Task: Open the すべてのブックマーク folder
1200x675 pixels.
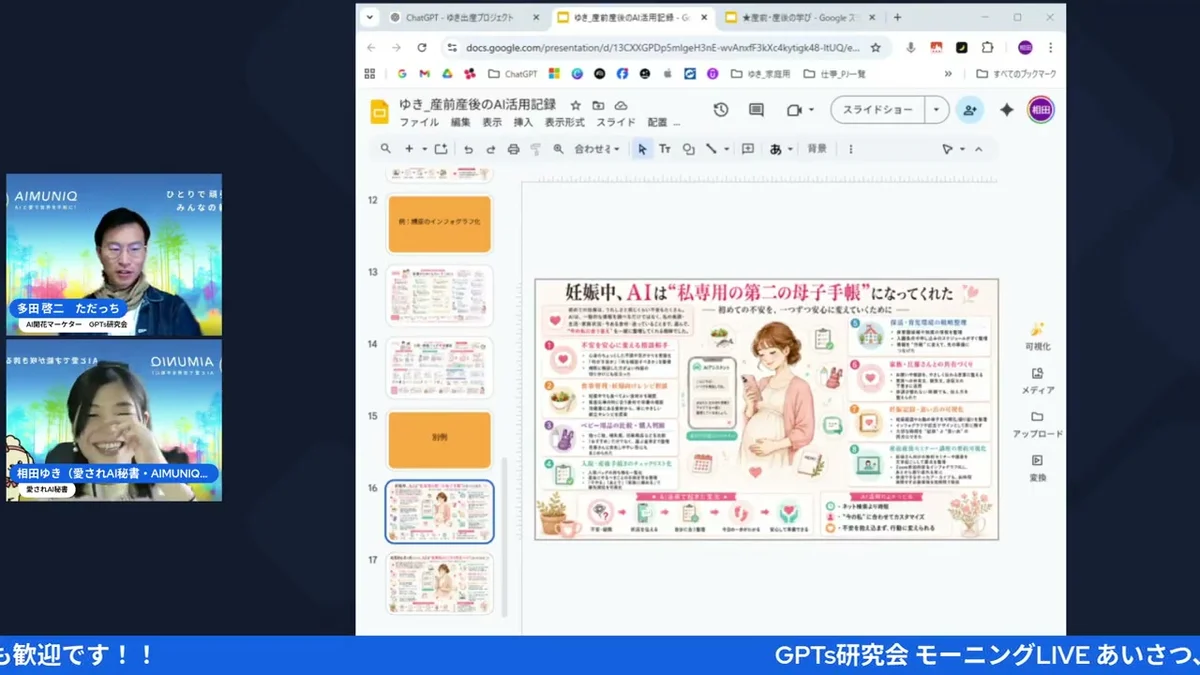Action: pos(1016,74)
